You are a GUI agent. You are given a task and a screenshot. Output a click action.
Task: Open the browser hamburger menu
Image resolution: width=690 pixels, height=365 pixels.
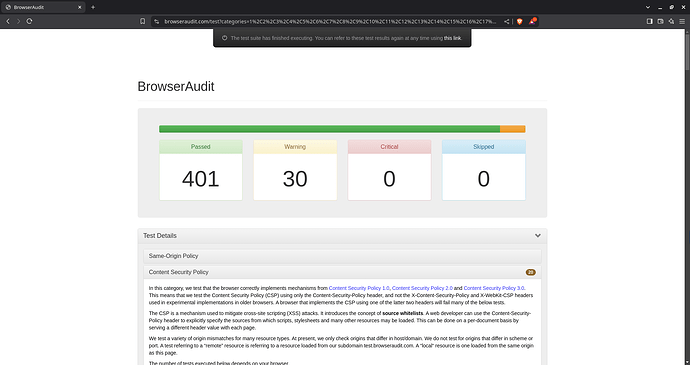[x=682, y=21]
